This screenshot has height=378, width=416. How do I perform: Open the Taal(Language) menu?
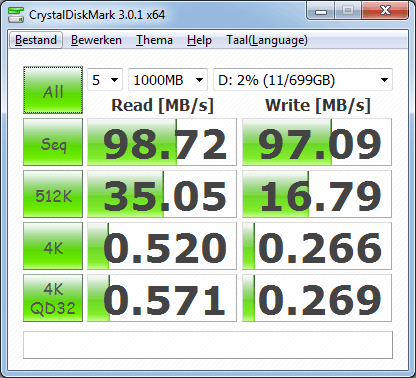coord(267,40)
